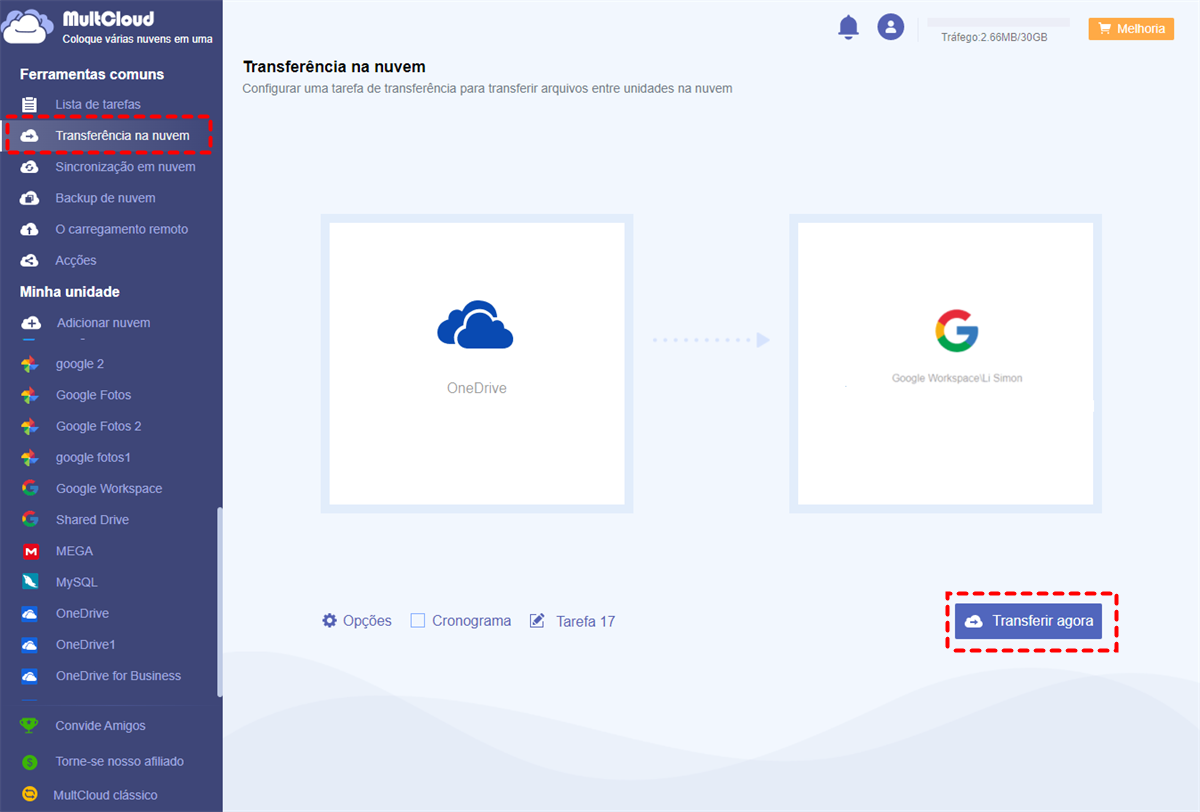
Task: Click Convide Amigos
Action: [x=100, y=726]
